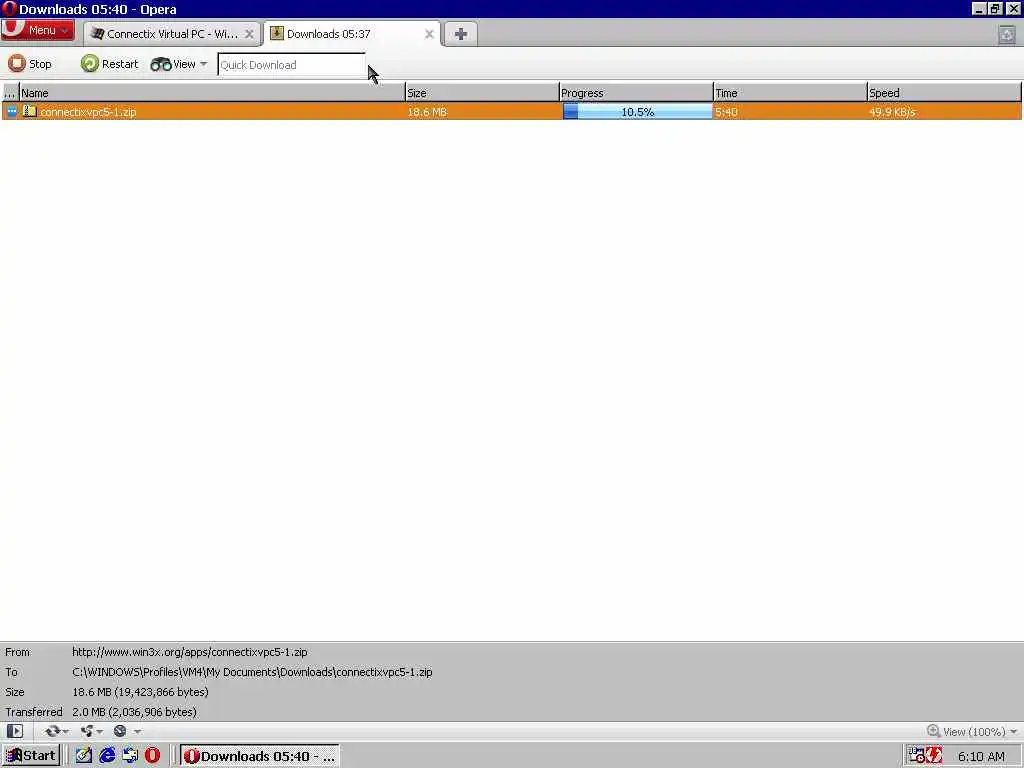Click the Downloads 05:40 taskbar button
This screenshot has width=1024, height=768.
pos(259,756)
